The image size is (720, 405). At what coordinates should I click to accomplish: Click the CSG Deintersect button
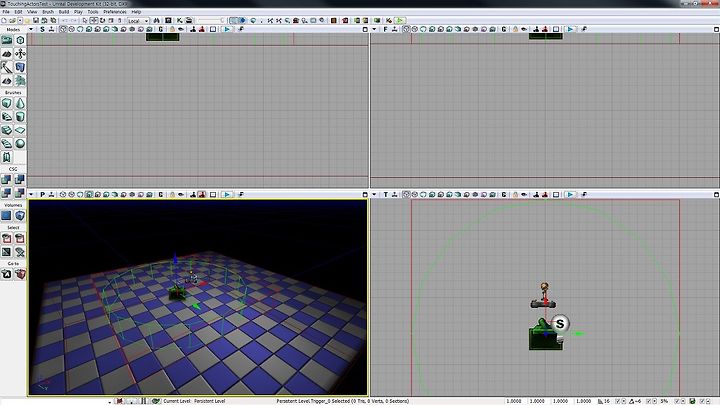tap(20, 193)
